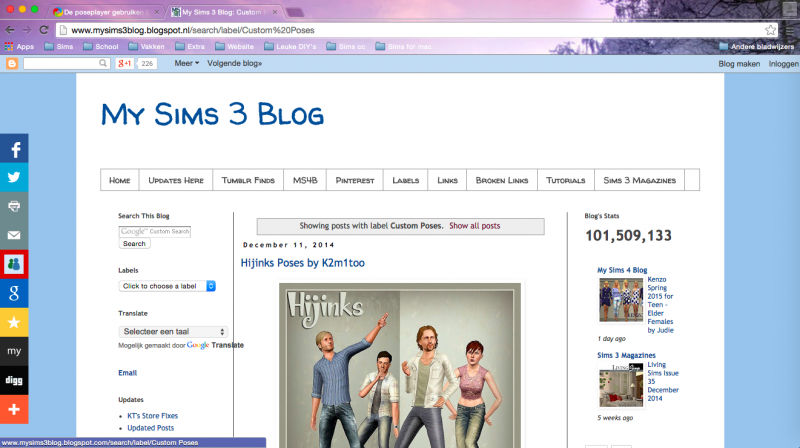
Task: Share the blog on Facebook
Action: [x=14, y=148]
